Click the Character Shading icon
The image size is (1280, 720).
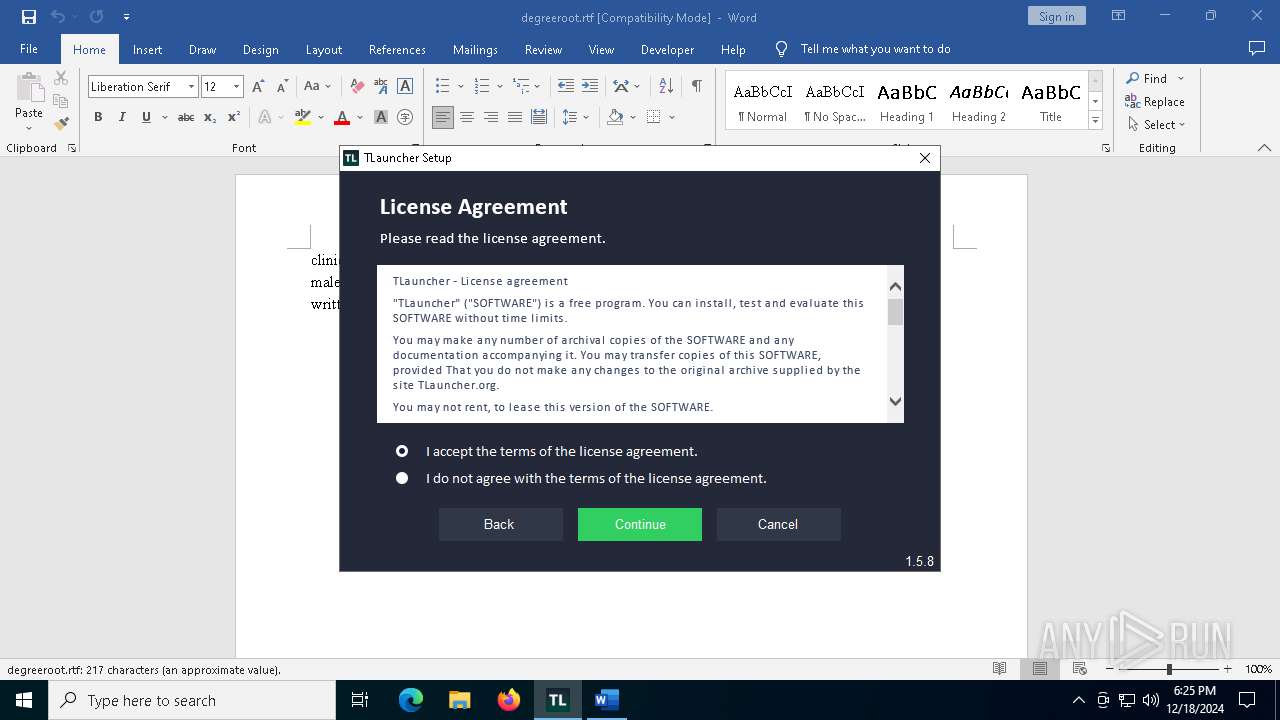[381, 117]
